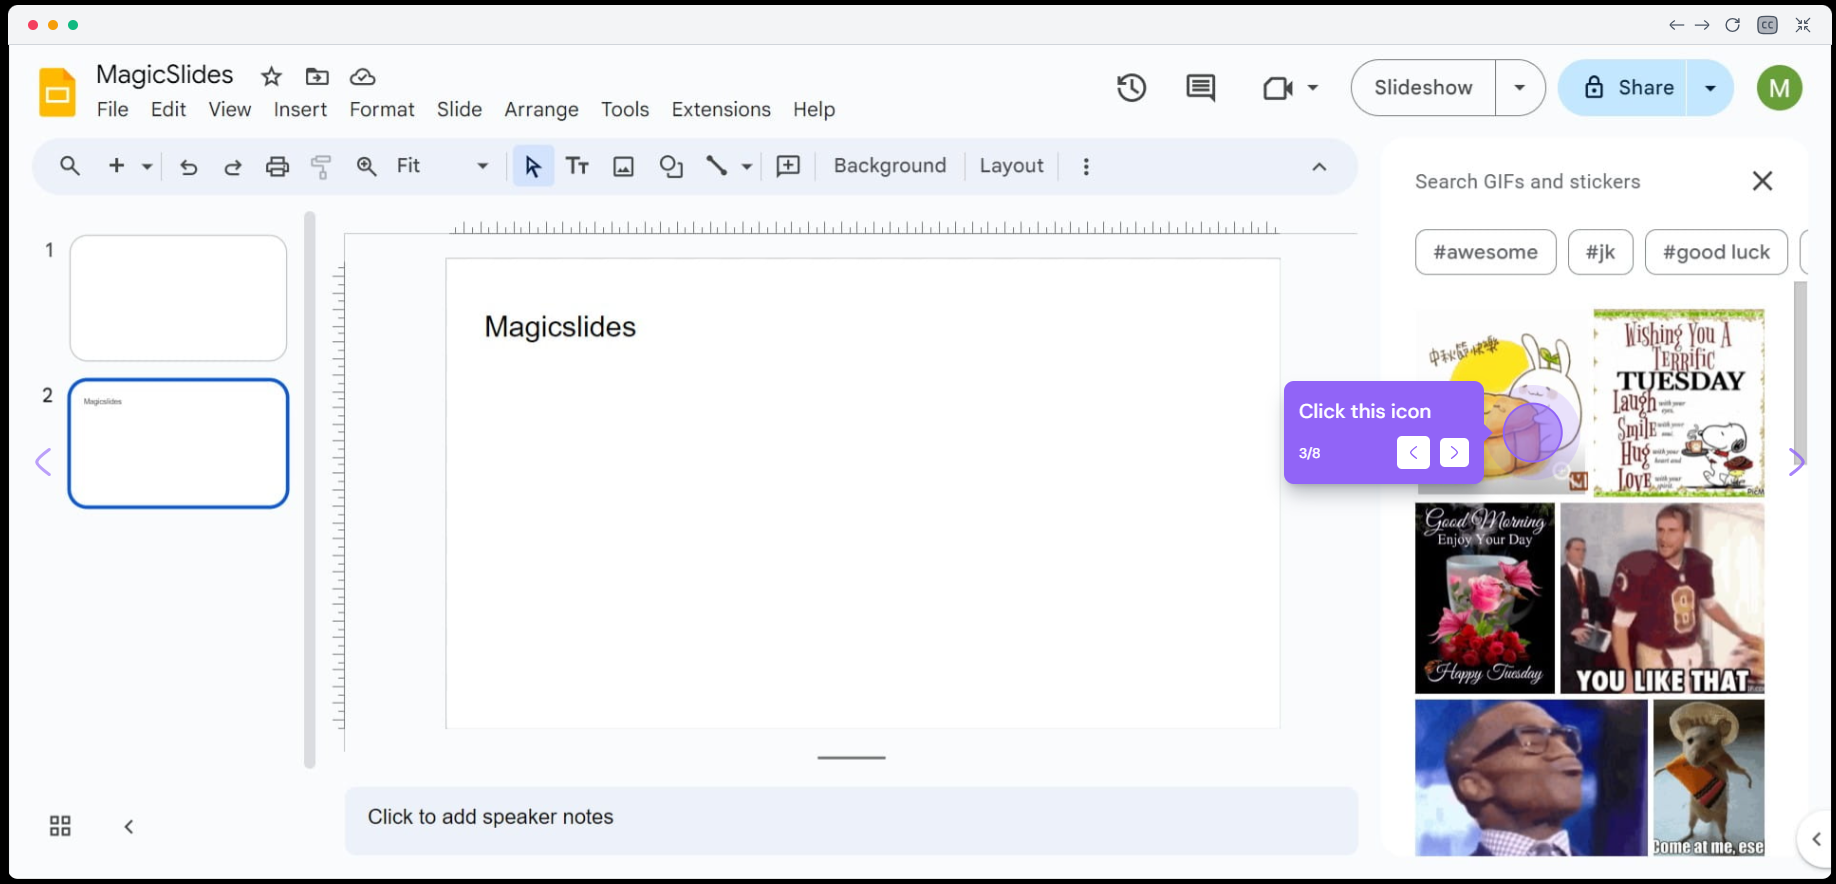Close the GIFs and stickers panel

(1762, 181)
